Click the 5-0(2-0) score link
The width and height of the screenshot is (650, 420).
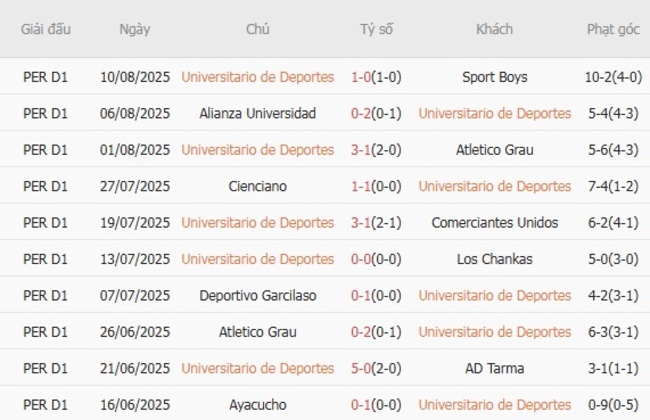click(377, 368)
